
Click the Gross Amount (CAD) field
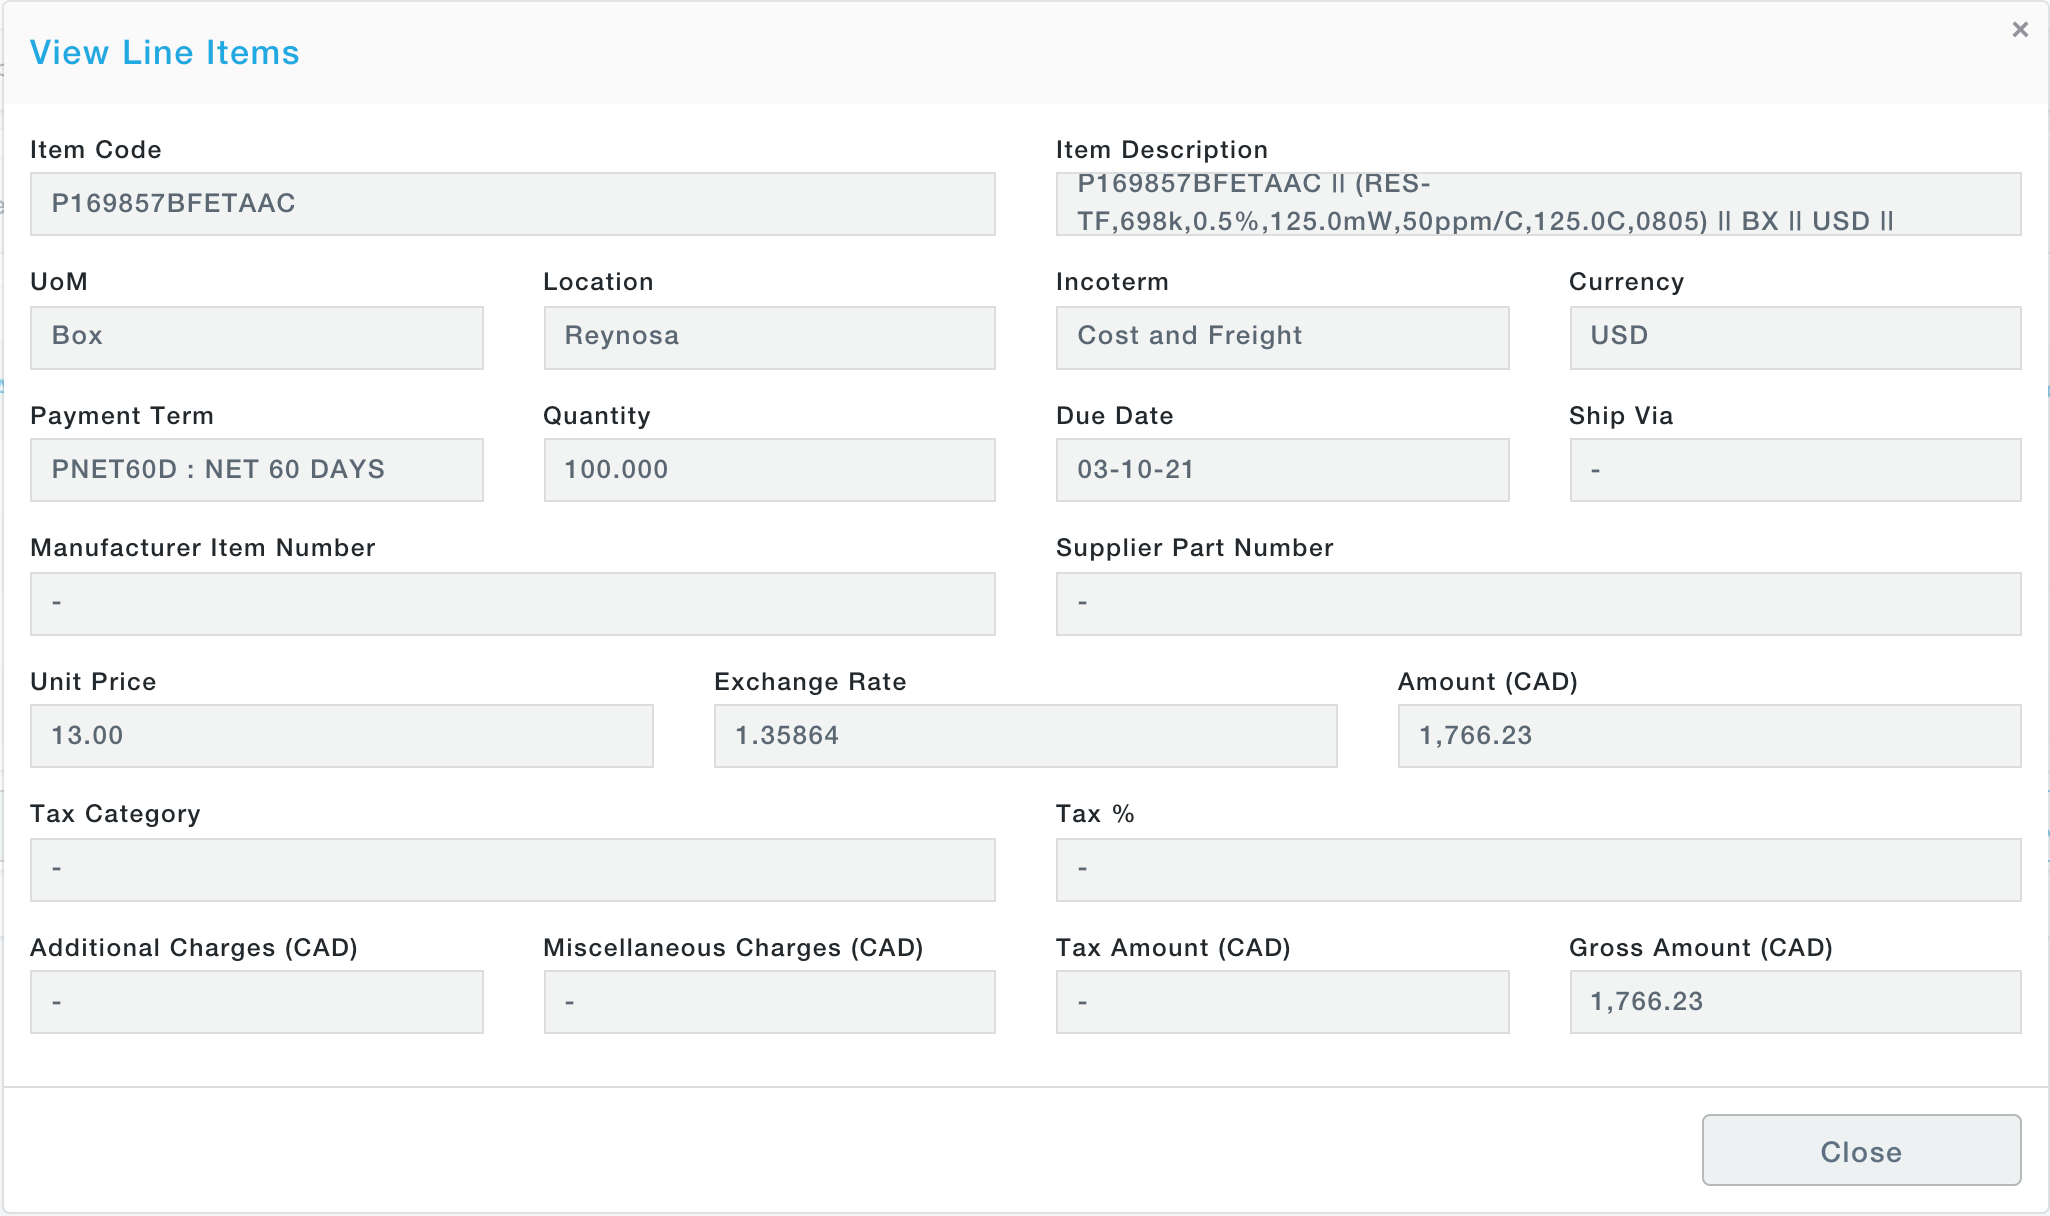coord(1795,1002)
